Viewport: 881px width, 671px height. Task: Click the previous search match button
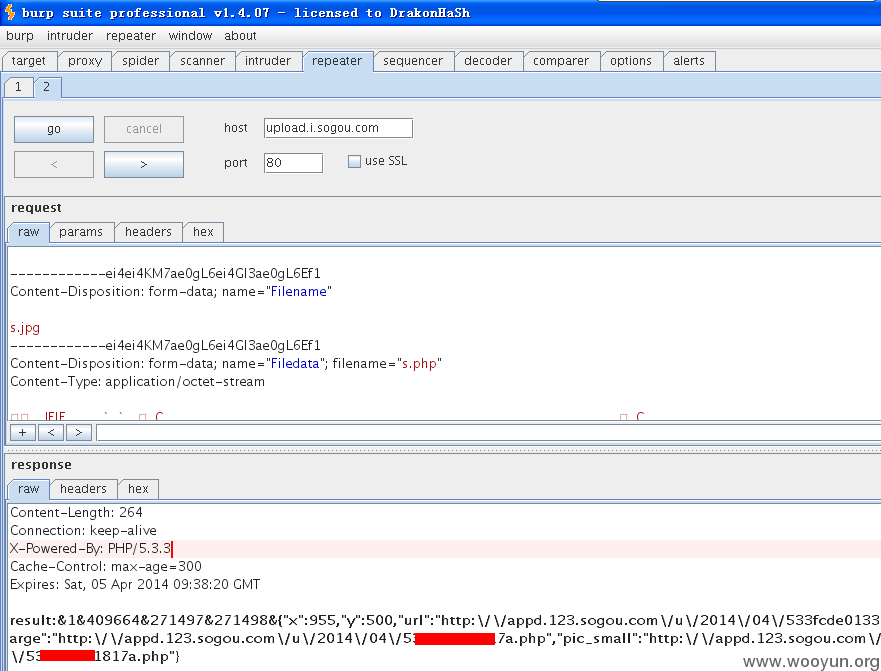pyautogui.click(x=51, y=432)
